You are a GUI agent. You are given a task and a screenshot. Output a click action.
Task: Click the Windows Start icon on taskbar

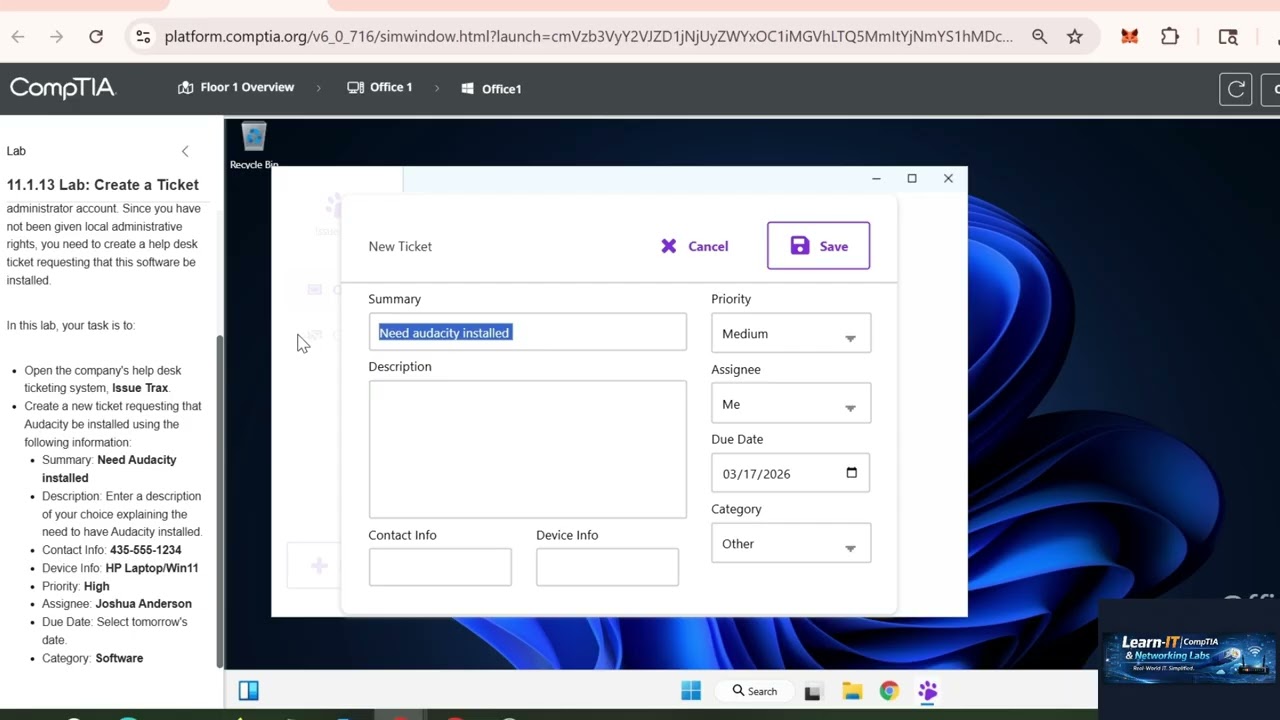(x=691, y=691)
